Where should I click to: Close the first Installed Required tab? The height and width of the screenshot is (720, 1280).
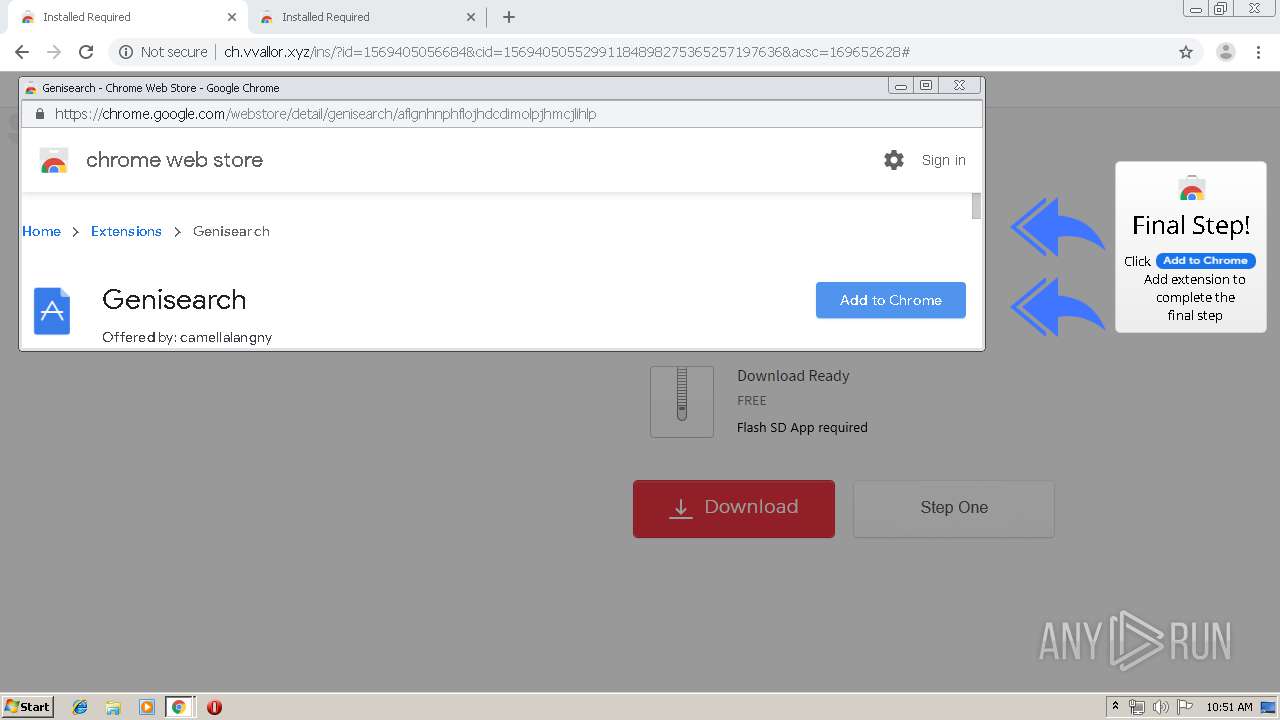tap(231, 17)
